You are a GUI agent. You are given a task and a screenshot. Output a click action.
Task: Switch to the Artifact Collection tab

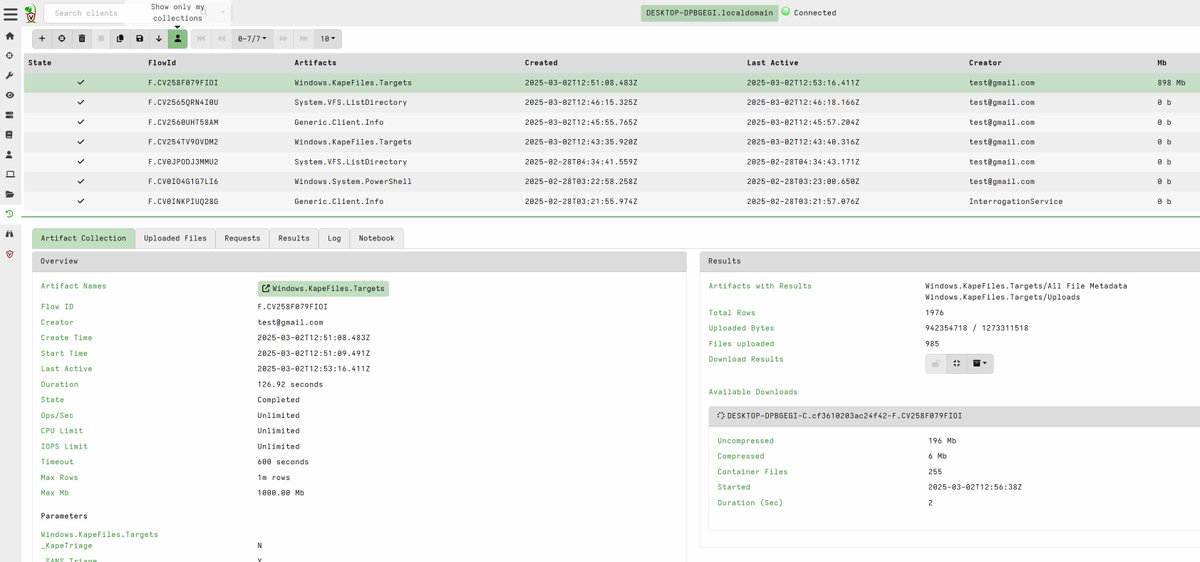(x=84, y=238)
